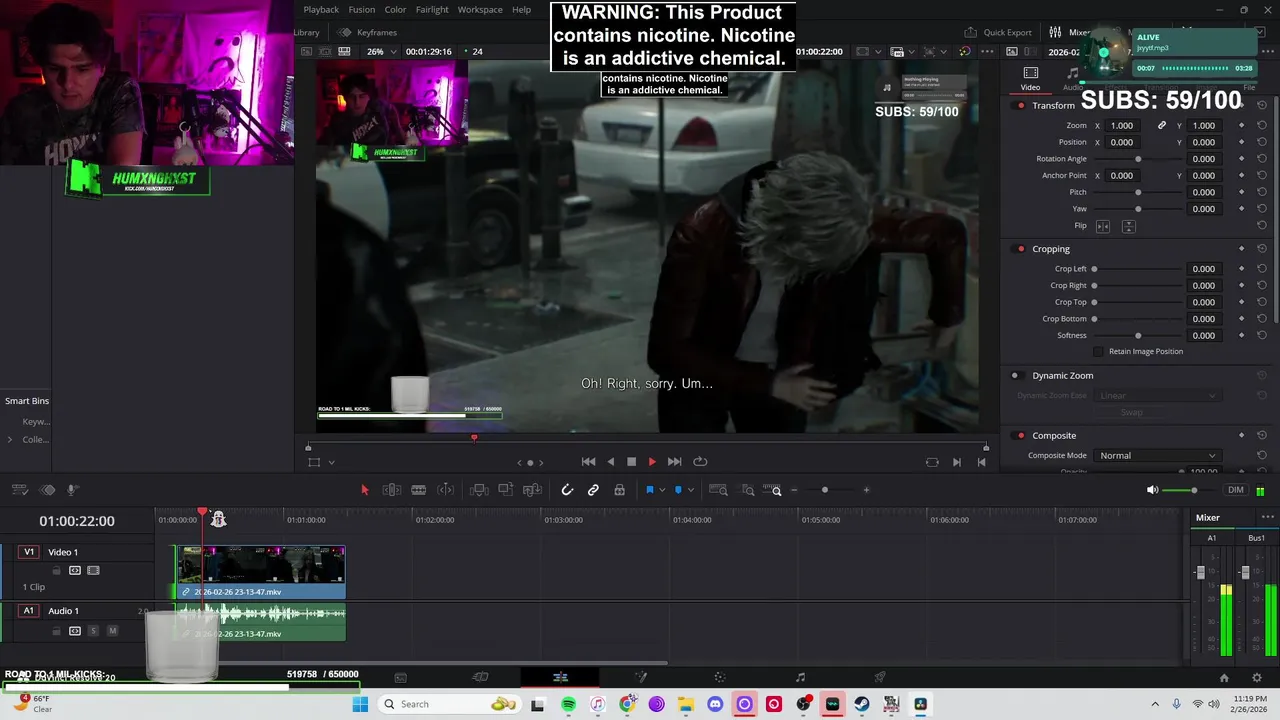
Task: Open the viewer zoom 26% dropdown
Action: point(382,52)
